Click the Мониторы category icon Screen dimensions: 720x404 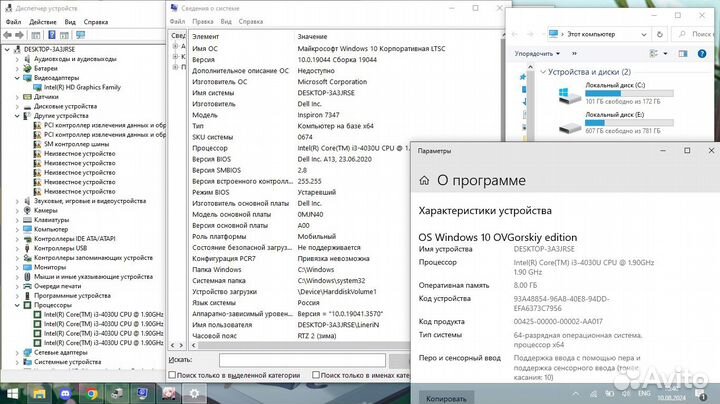(x=28, y=267)
